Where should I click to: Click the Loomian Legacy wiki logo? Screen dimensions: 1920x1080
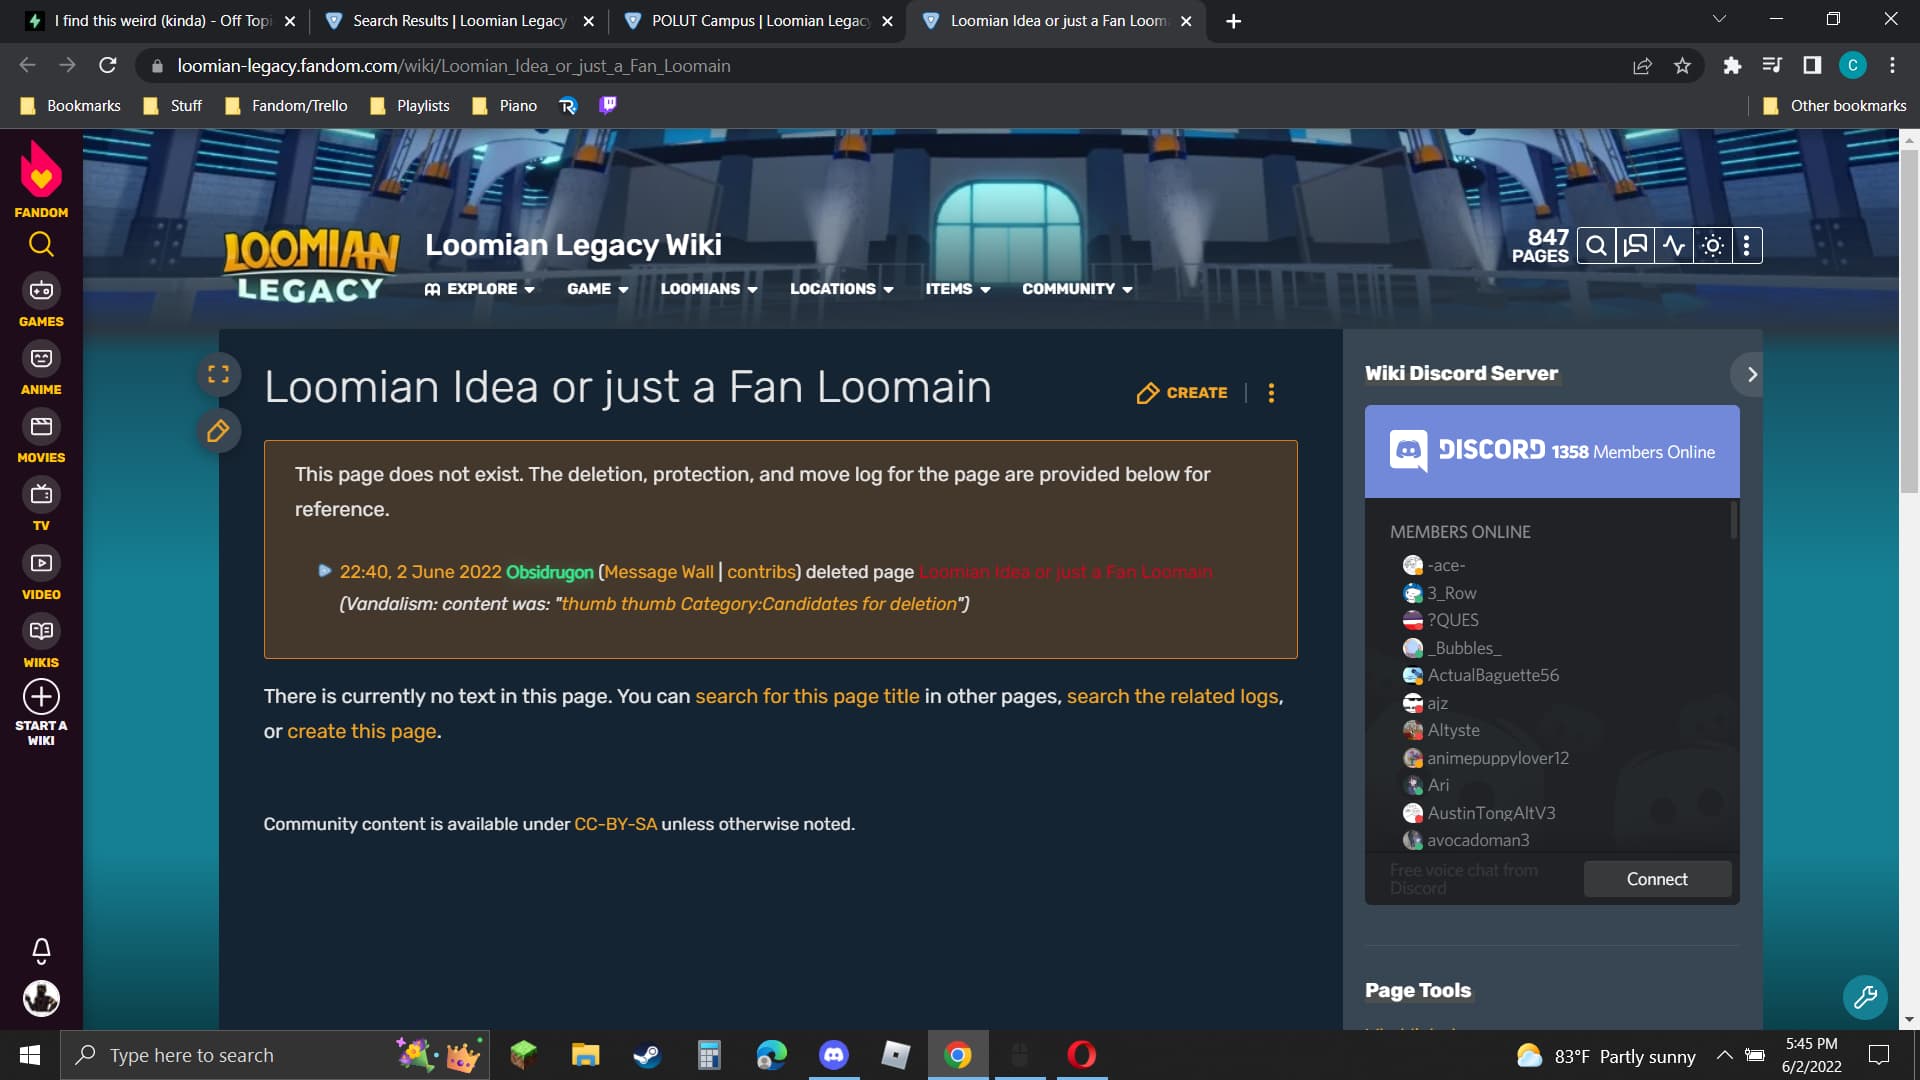pos(313,260)
